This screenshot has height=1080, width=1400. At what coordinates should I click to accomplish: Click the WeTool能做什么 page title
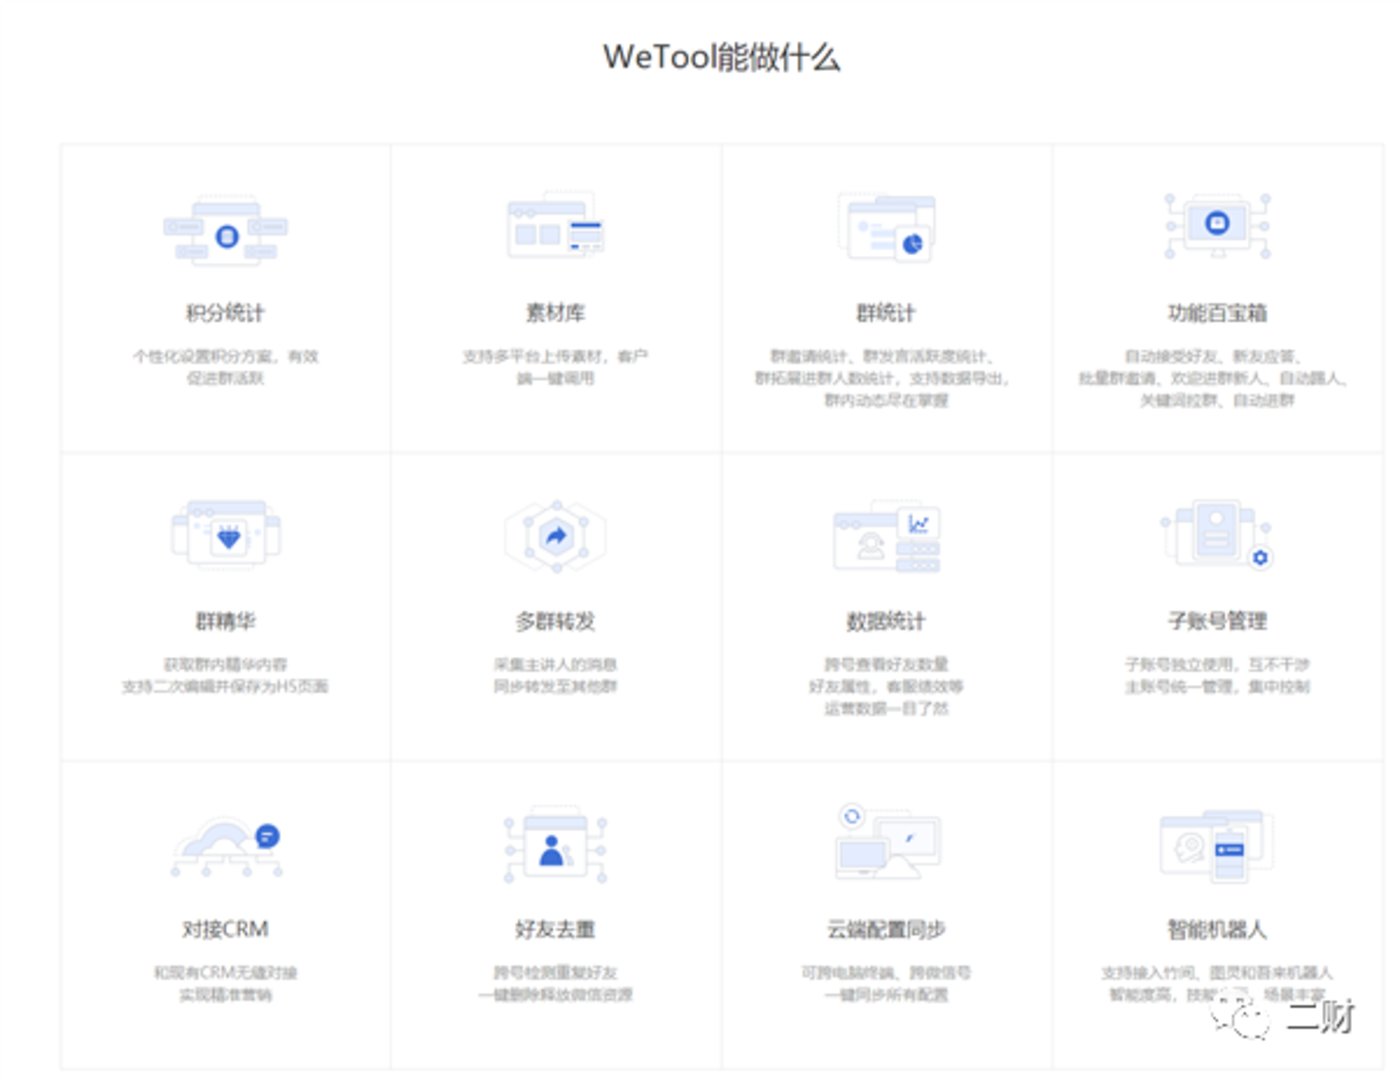point(722,57)
